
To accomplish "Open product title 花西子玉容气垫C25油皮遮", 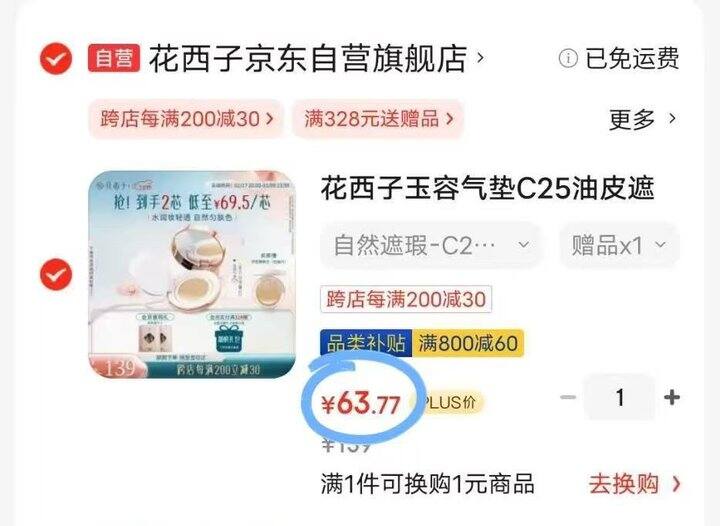I will 487,189.
